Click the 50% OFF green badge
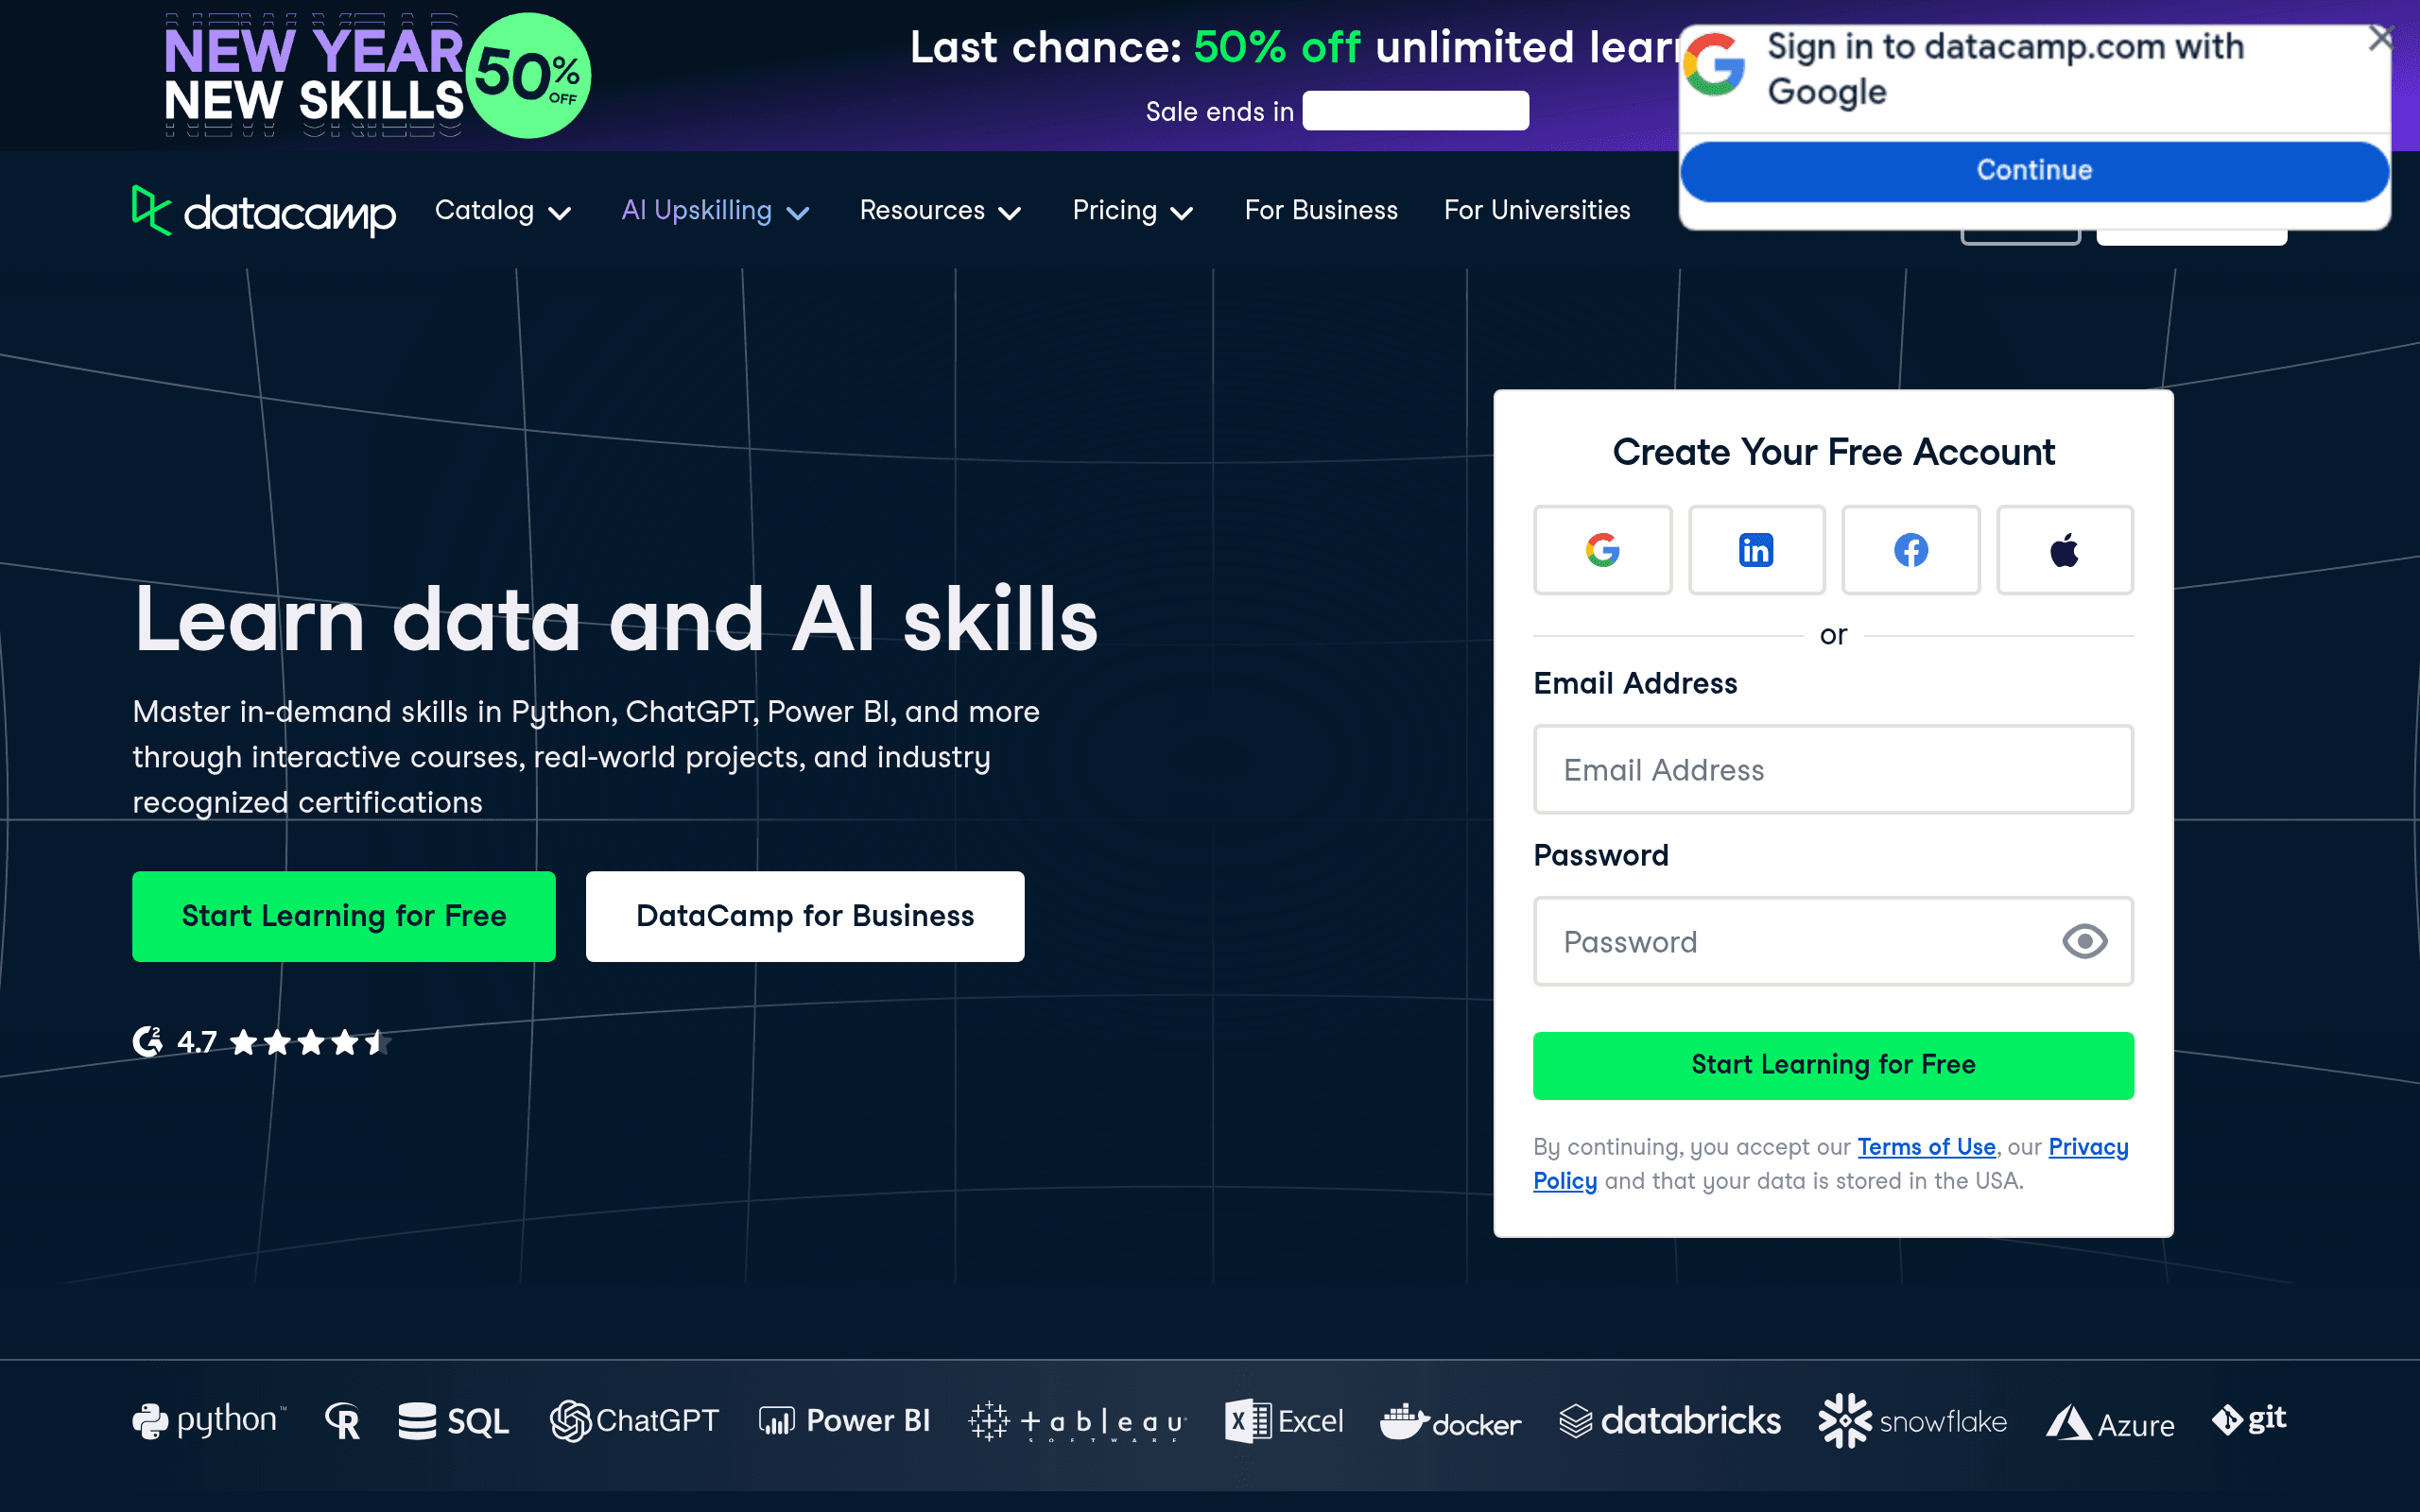Image resolution: width=2420 pixels, height=1512 pixels. tap(528, 76)
